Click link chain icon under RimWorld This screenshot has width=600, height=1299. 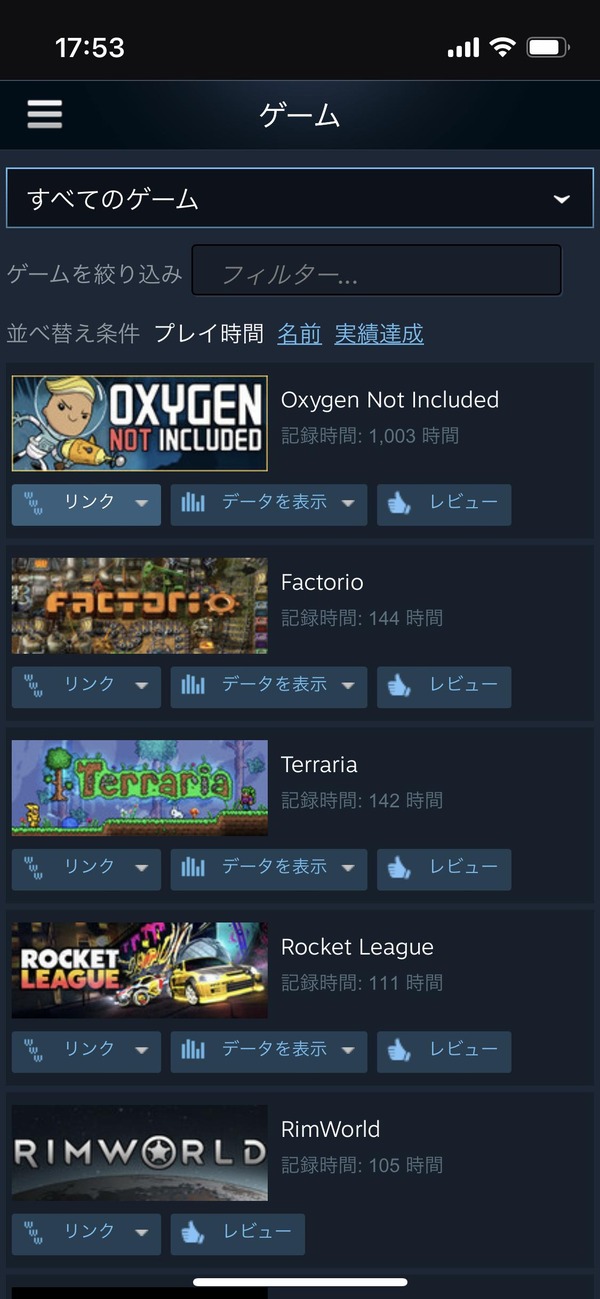pos(34,1233)
